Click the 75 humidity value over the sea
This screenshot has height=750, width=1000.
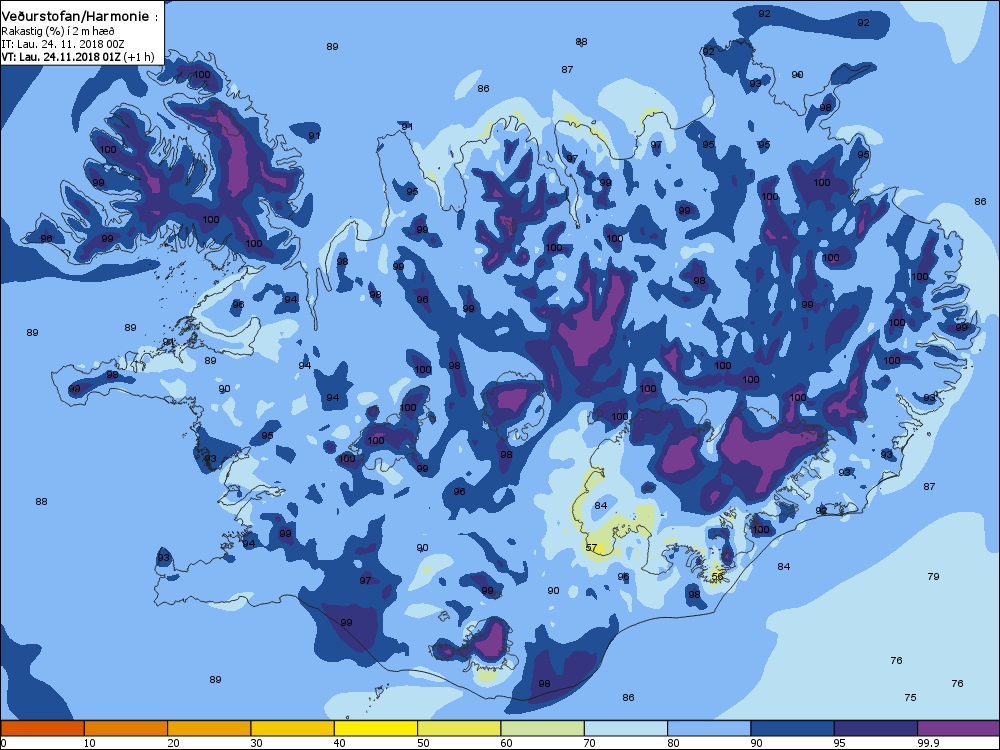point(910,698)
